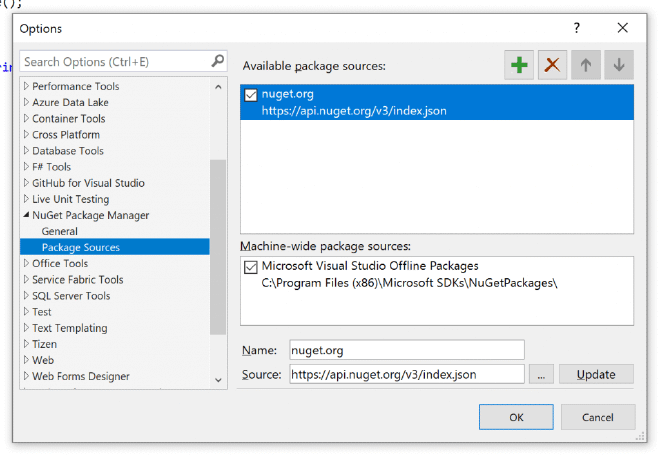Click the Source text field
This screenshot has height=456, width=660.
tap(407, 374)
